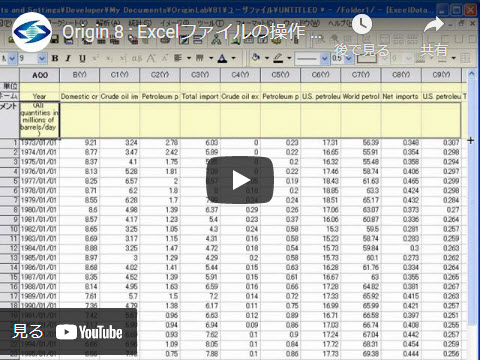Image resolution: width=480 pixels, height=360 pixels.
Task: Click the Watch on YouTube button
Action: click(x=68, y=332)
